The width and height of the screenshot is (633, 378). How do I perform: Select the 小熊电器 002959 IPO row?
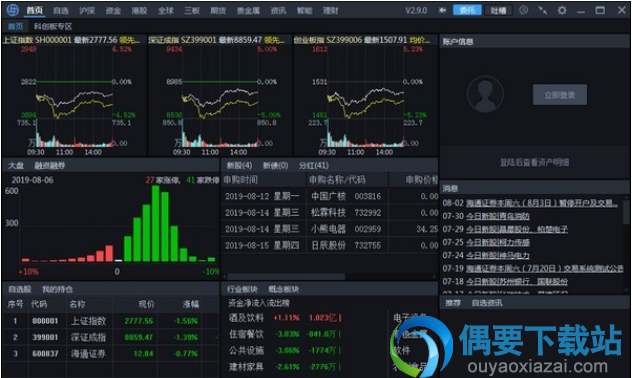click(x=330, y=229)
